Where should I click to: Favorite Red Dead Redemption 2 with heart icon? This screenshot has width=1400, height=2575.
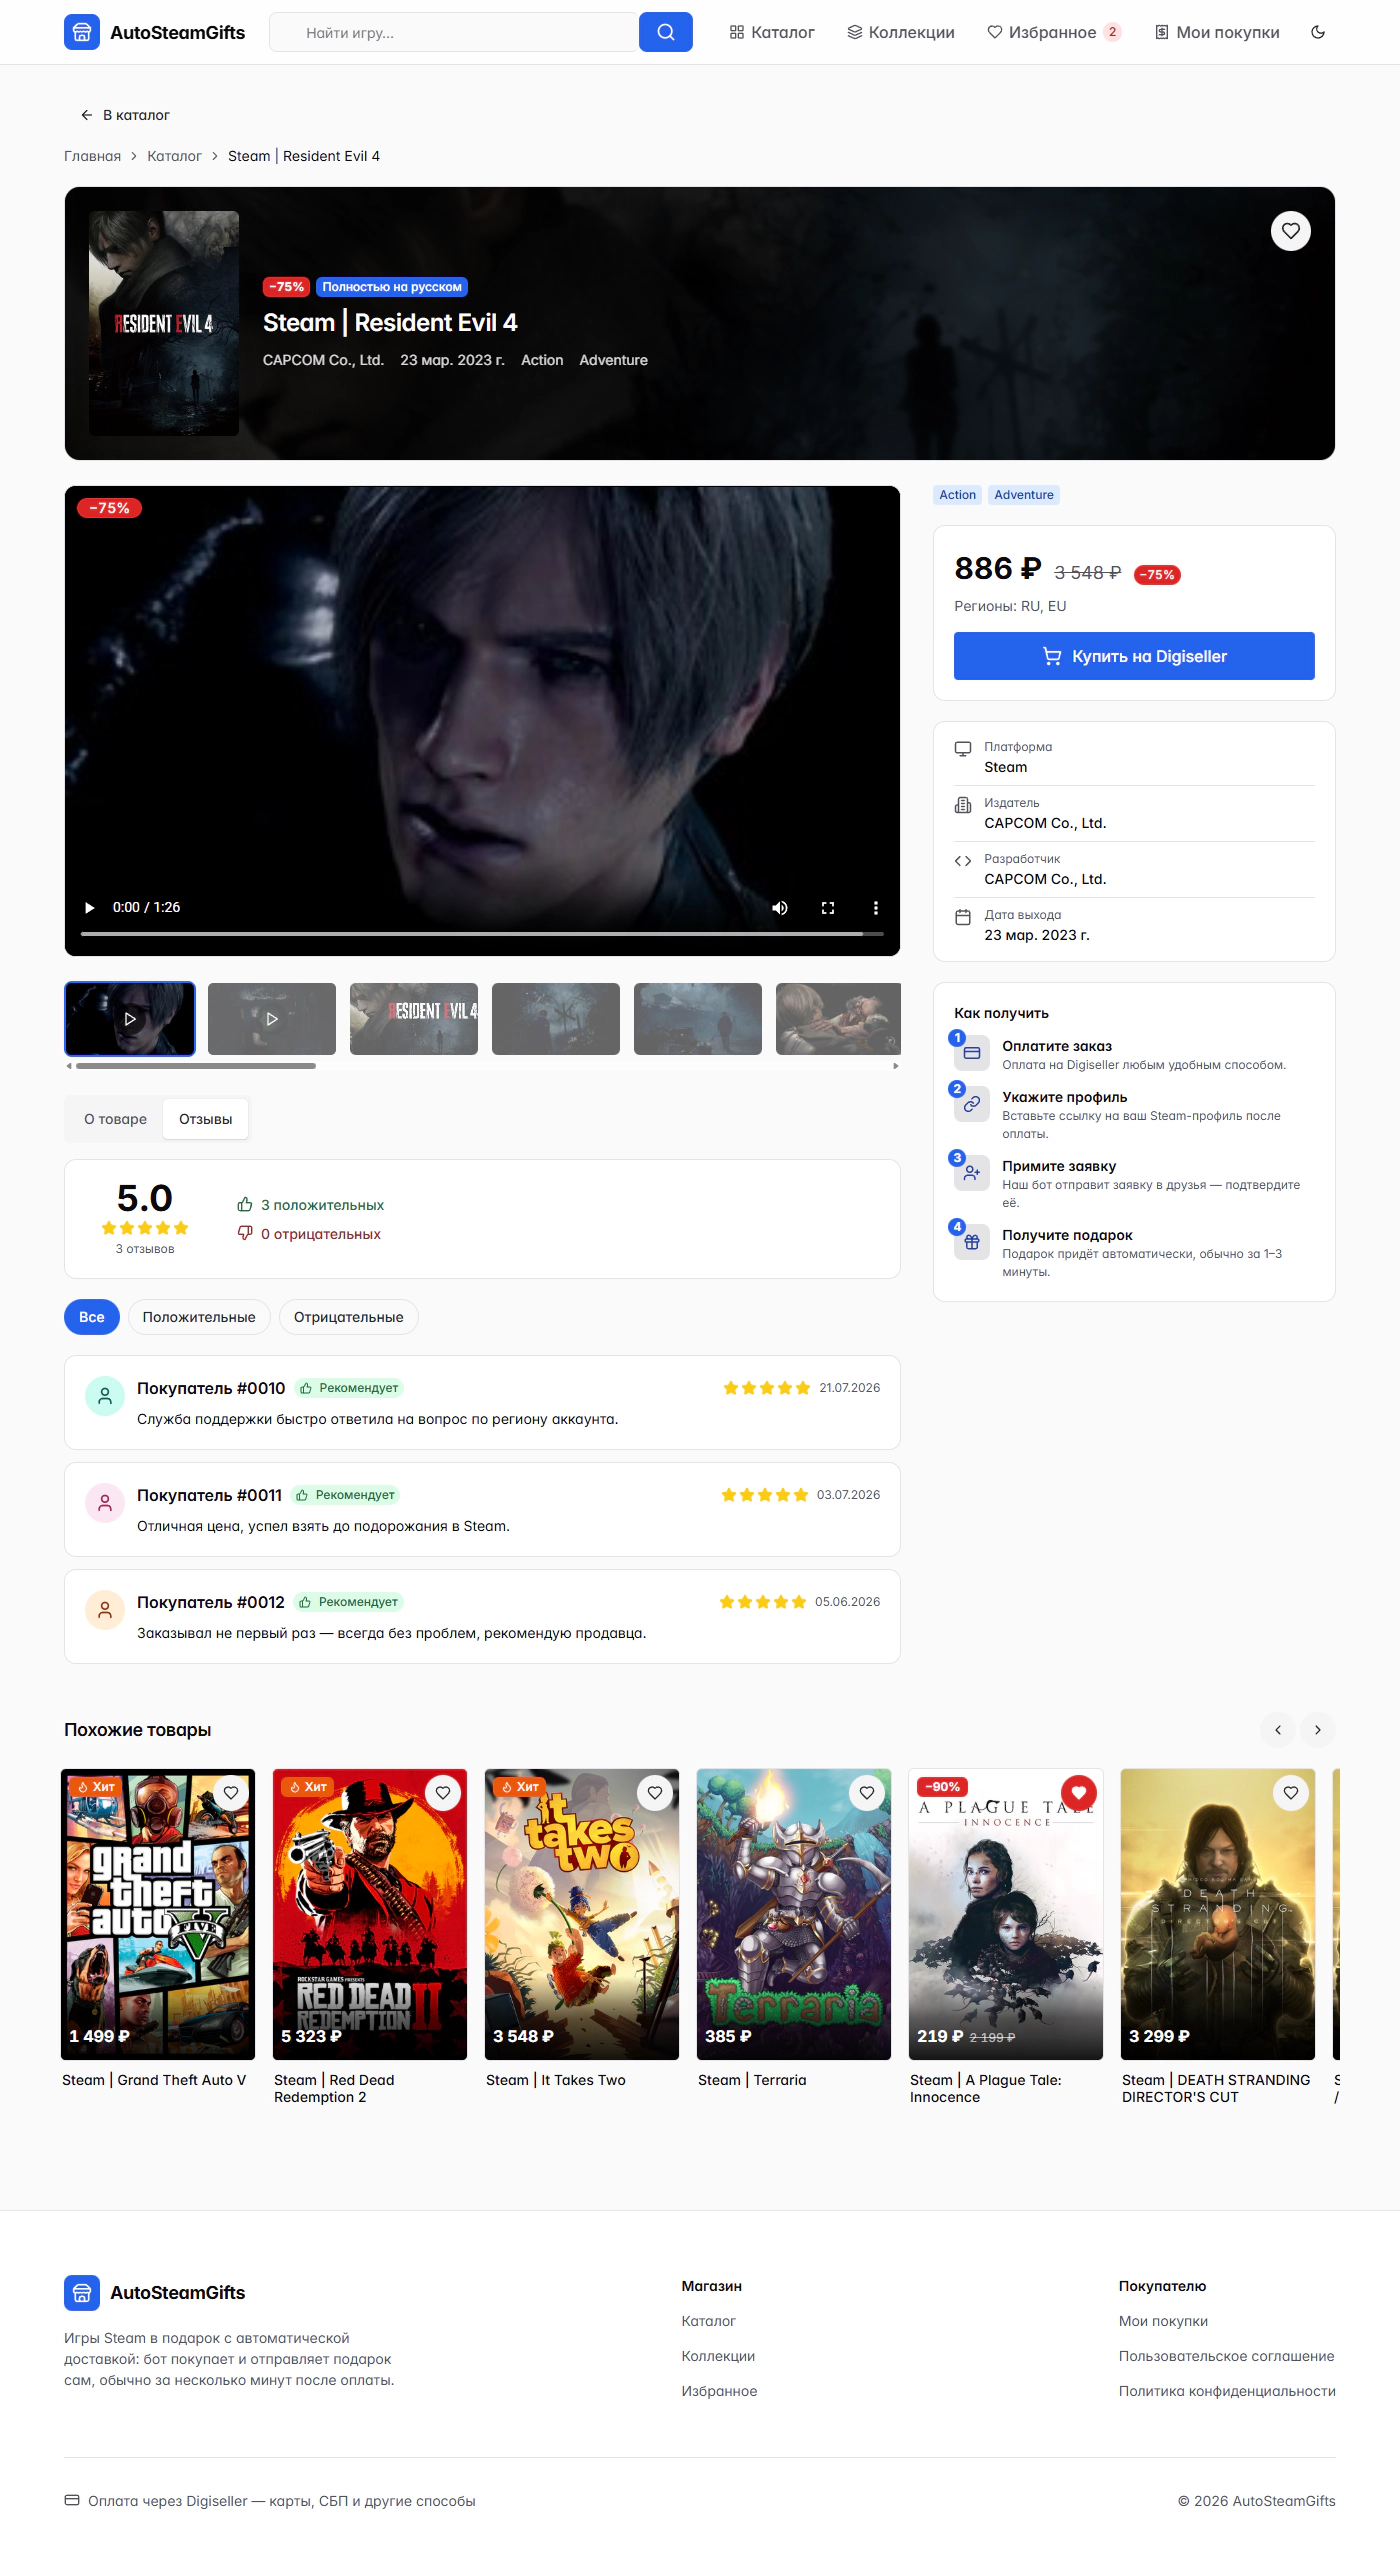tap(443, 1793)
